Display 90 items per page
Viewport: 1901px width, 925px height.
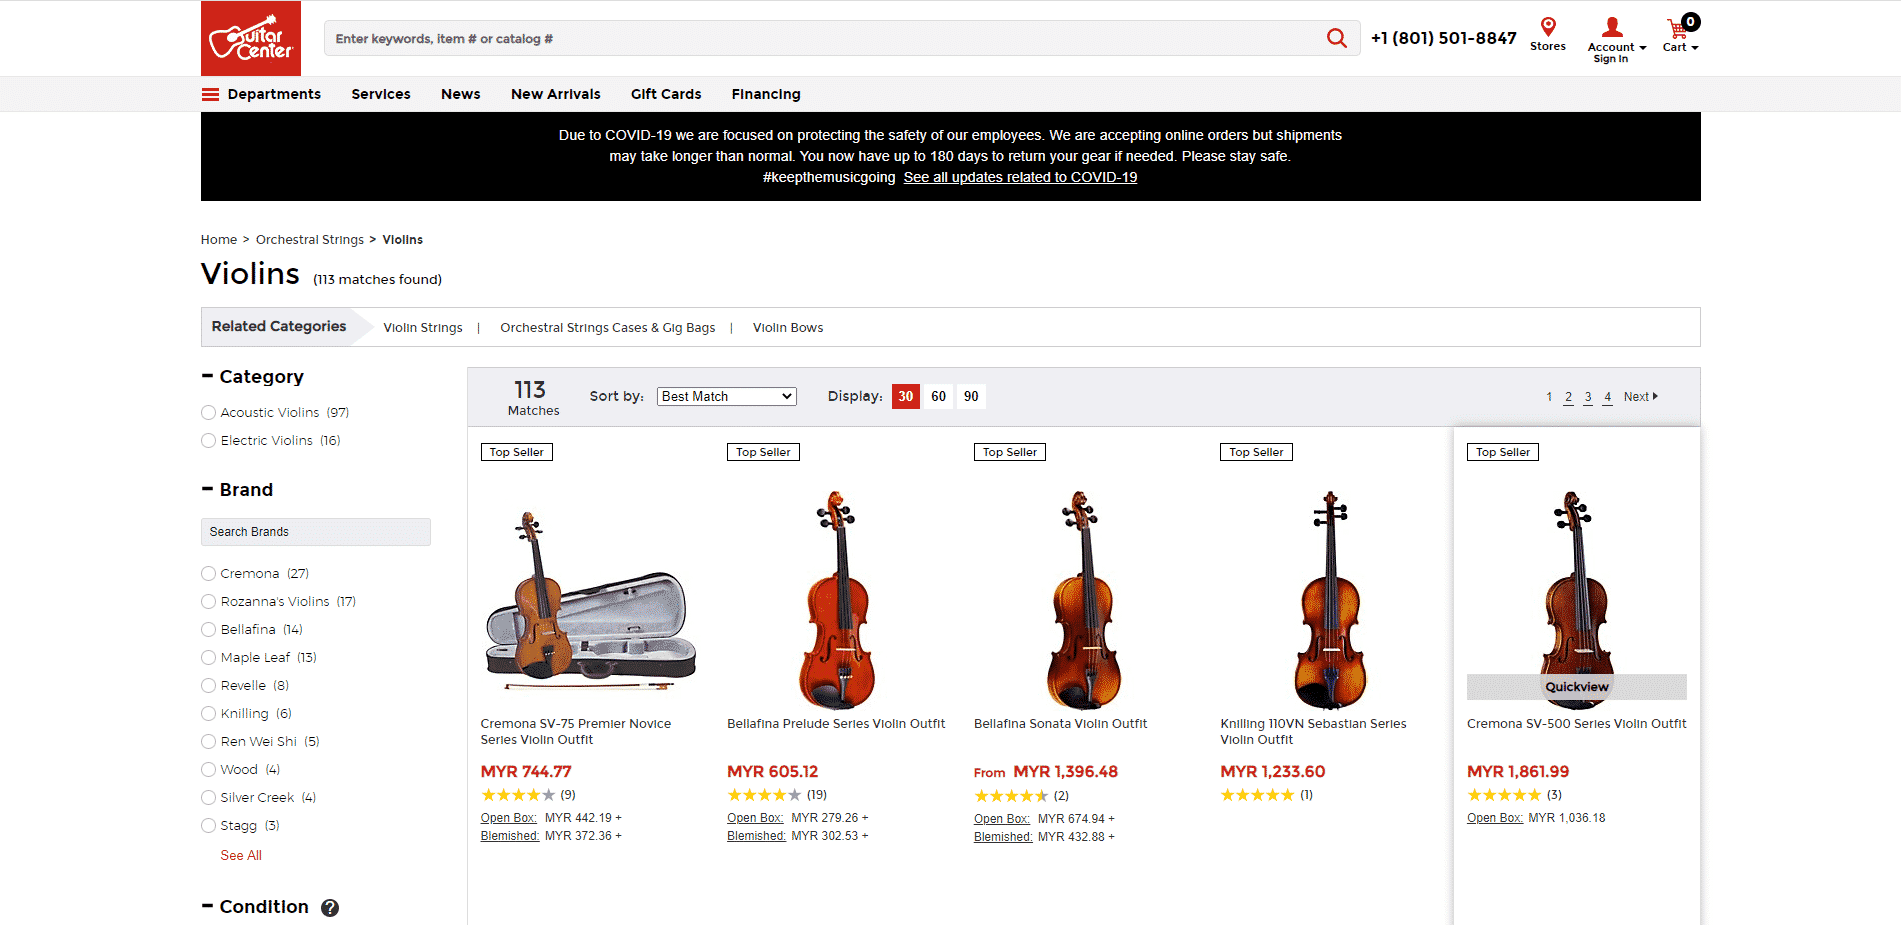(x=971, y=397)
